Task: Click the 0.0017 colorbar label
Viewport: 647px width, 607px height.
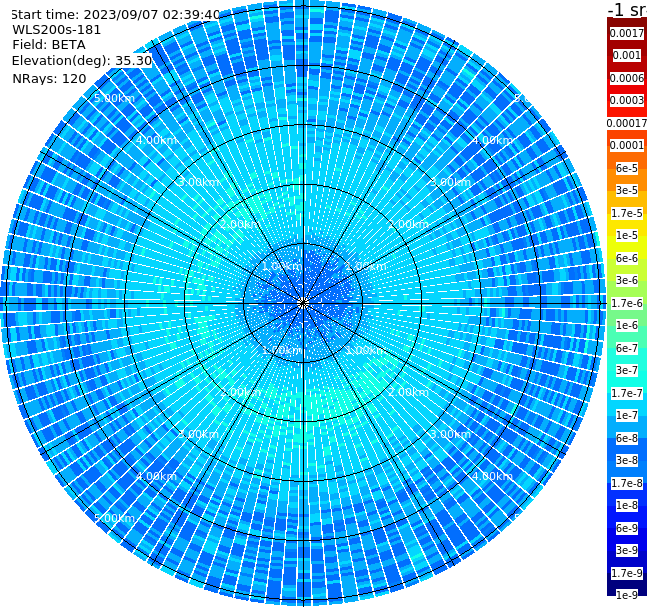Action: click(627, 33)
